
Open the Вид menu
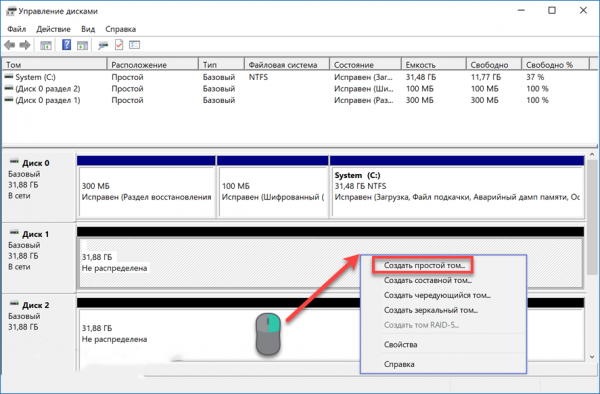pyautogui.click(x=88, y=29)
